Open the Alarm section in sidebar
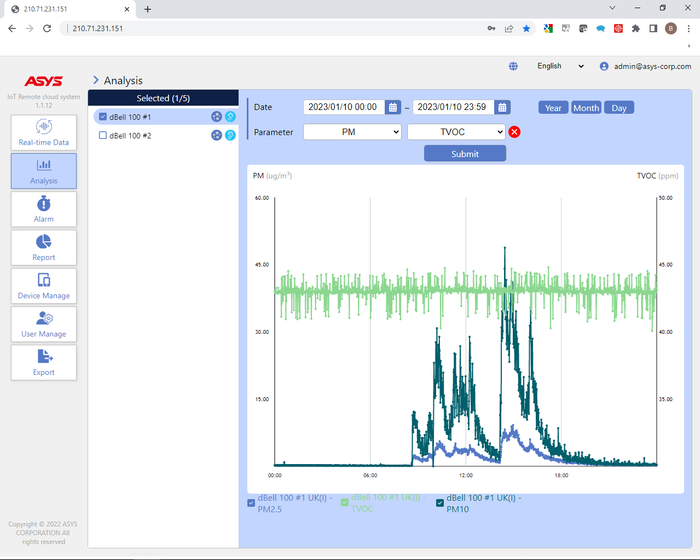This screenshot has width=700, height=560. tap(43, 209)
